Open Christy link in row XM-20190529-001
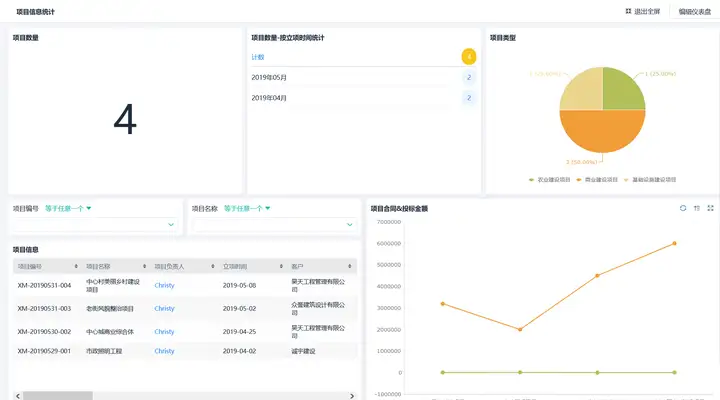This screenshot has height=400, width=720. coord(164,351)
